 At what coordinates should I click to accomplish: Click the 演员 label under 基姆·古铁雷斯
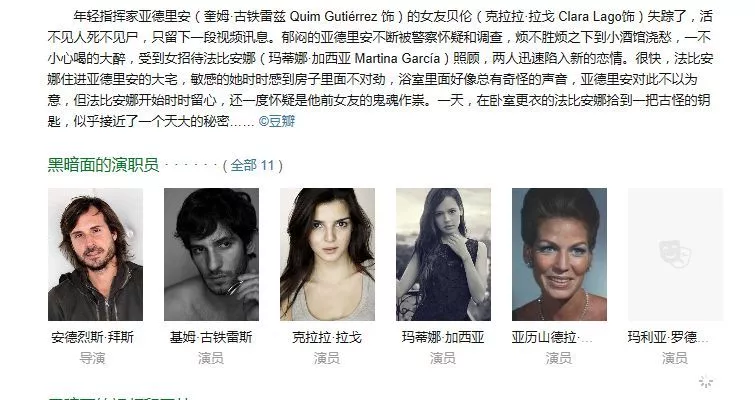(x=211, y=358)
